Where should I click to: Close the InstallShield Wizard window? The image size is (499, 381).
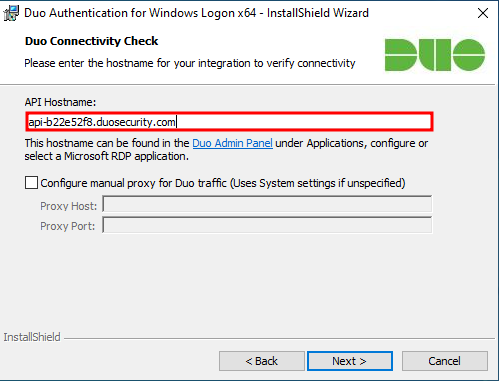(x=483, y=13)
